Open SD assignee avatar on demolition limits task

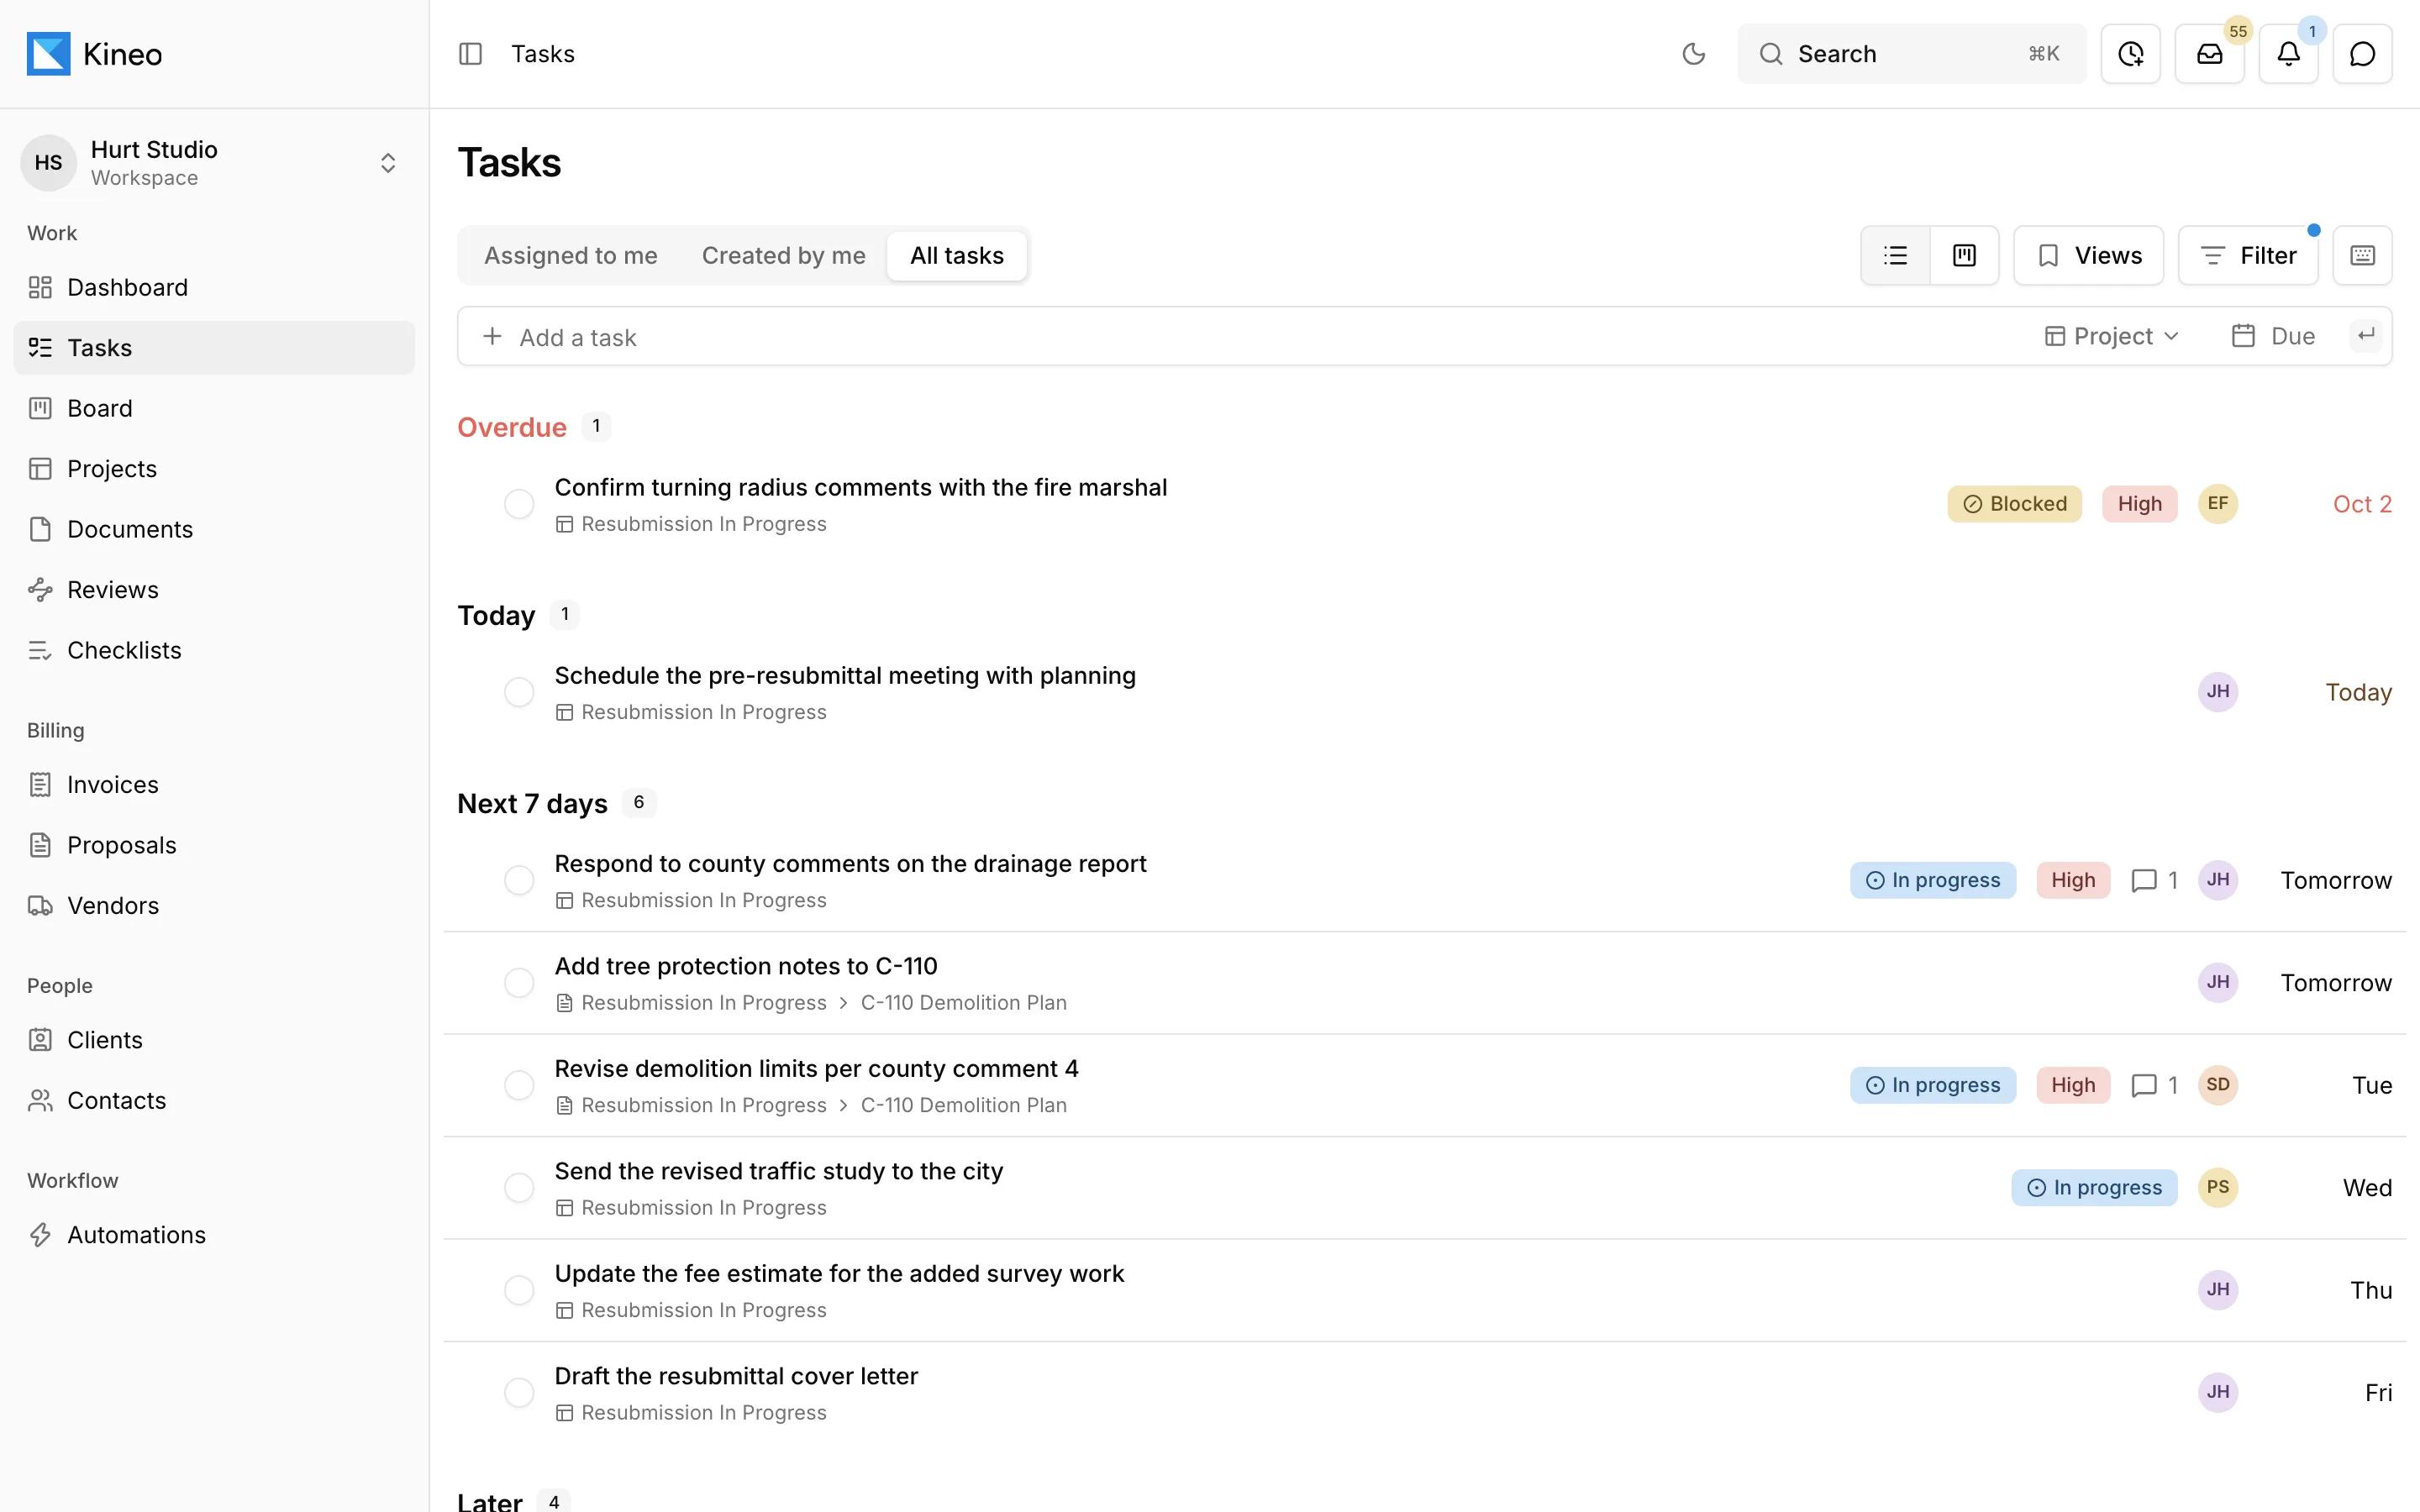[2217, 1085]
